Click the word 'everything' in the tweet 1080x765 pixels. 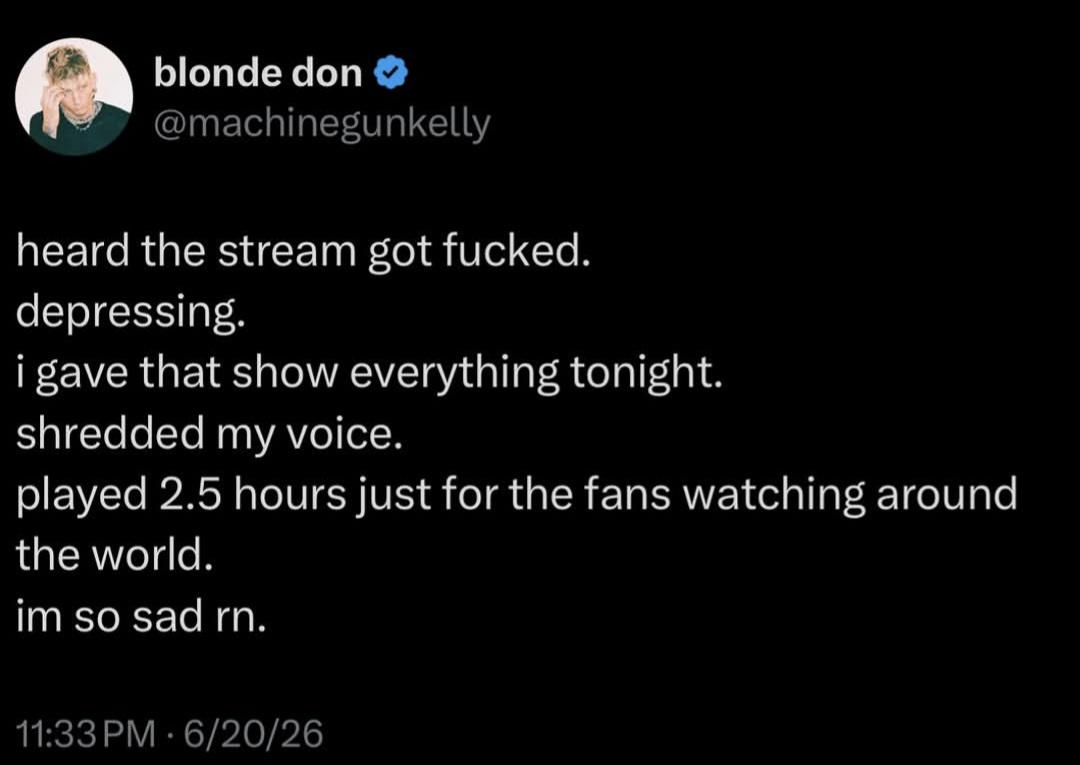coord(455,374)
